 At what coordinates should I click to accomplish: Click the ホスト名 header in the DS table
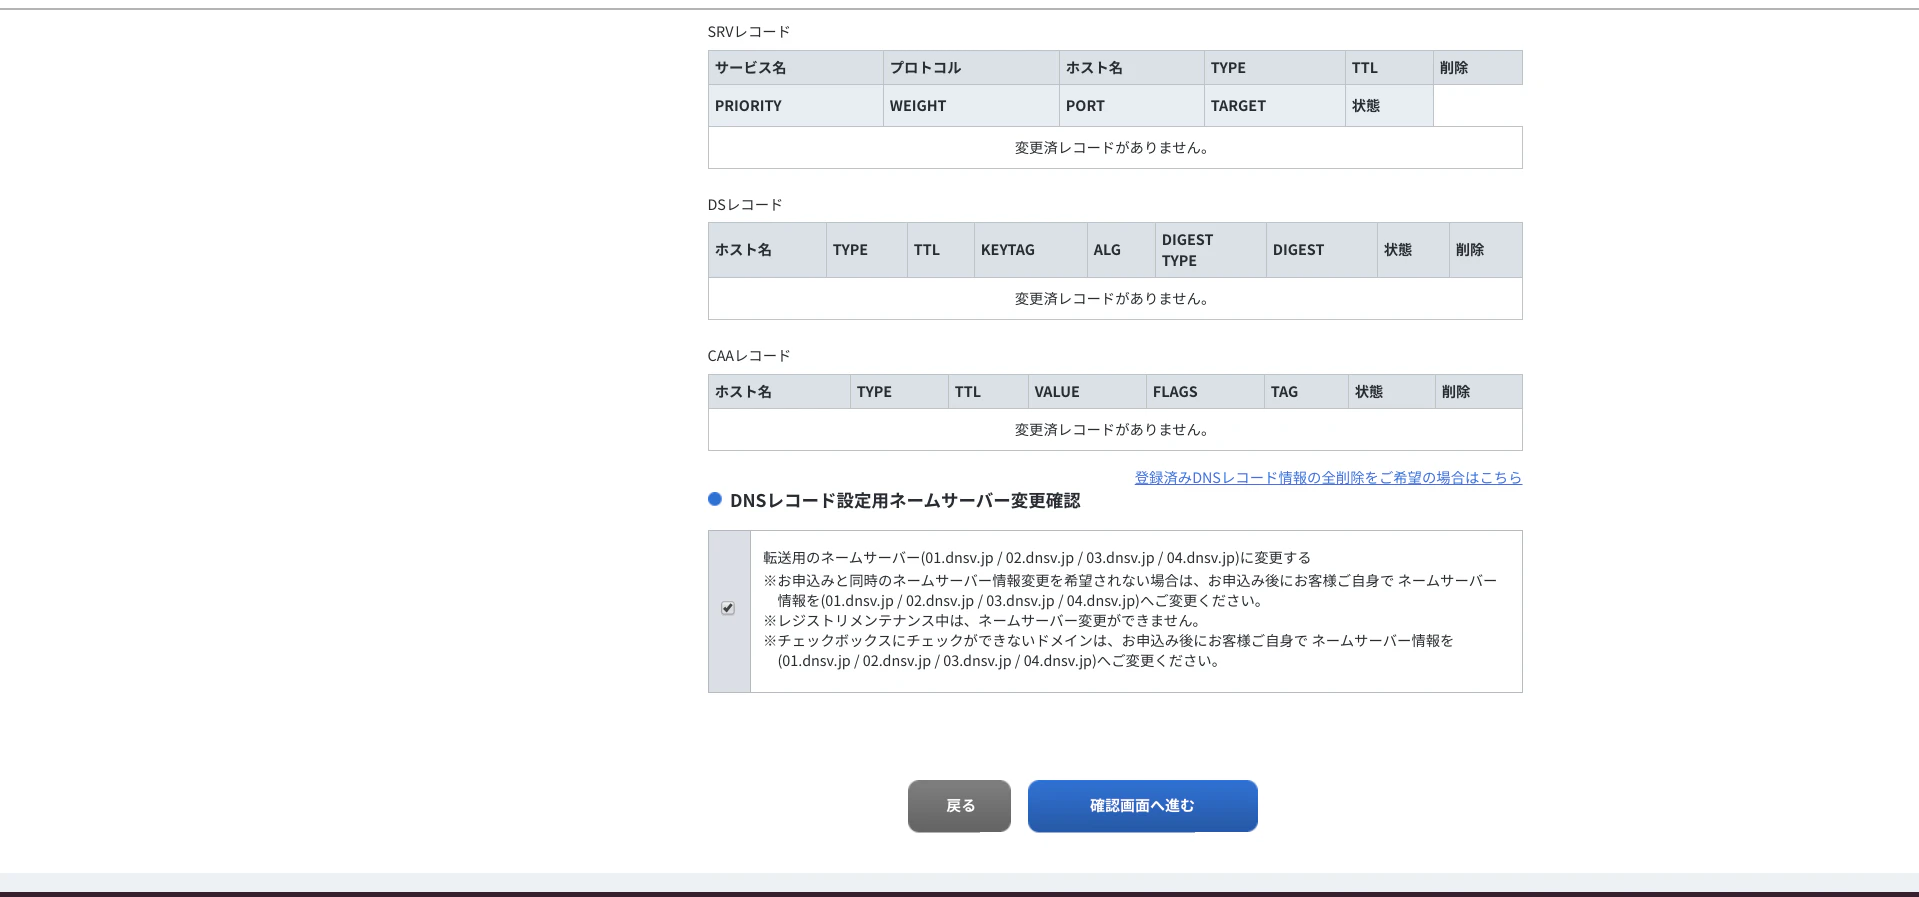coord(767,250)
